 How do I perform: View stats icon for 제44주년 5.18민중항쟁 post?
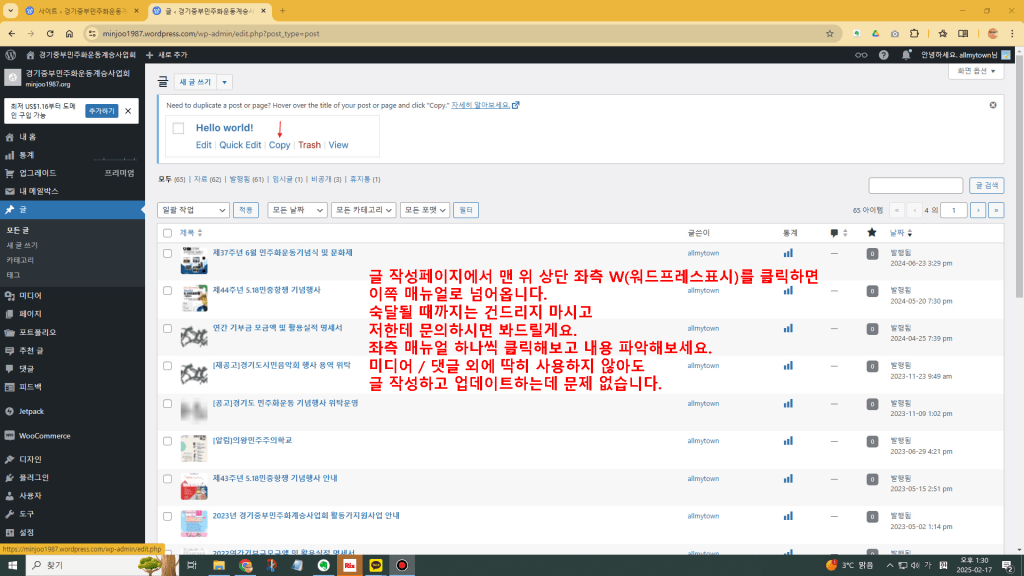[x=788, y=290]
